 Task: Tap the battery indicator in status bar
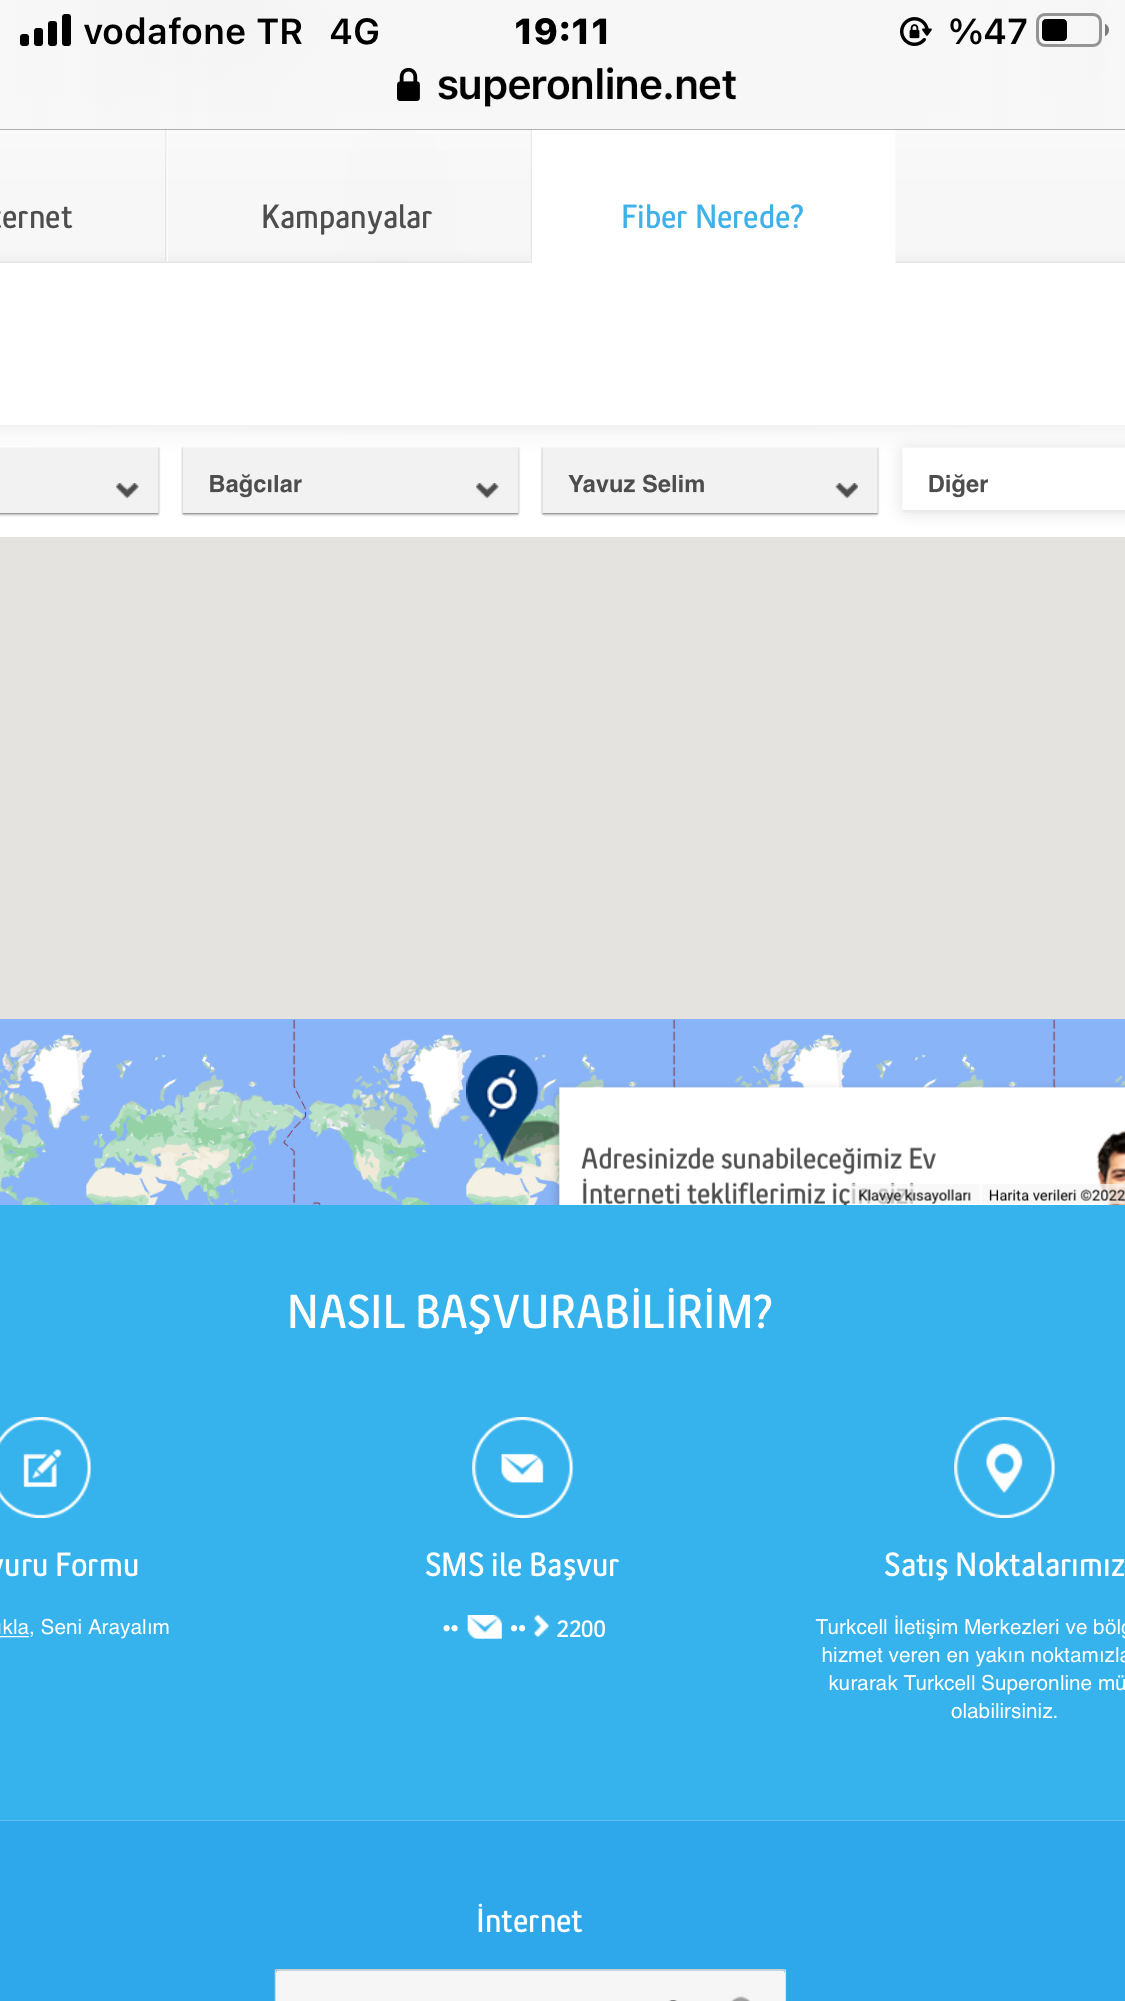(1073, 31)
